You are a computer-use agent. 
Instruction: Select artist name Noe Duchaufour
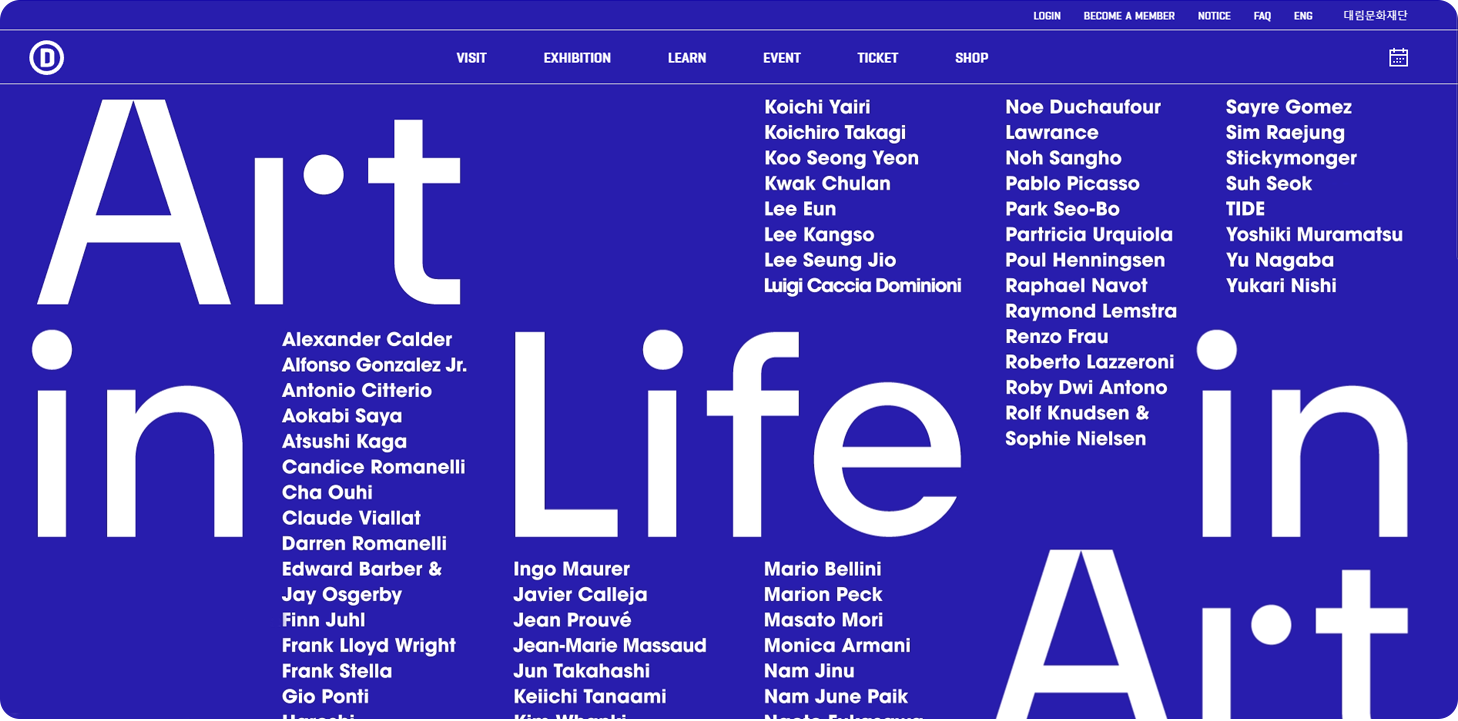point(1083,107)
